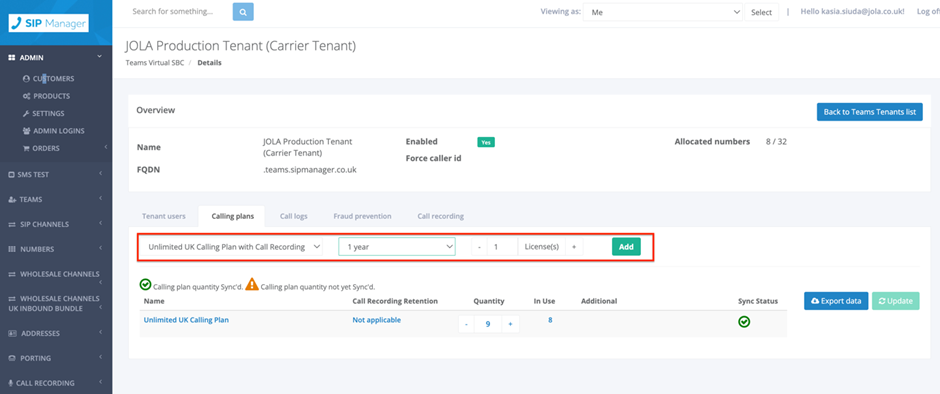Increase Unlimited UK Calling Plan quantity
940x394 pixels.
click(x=510, y=324)
